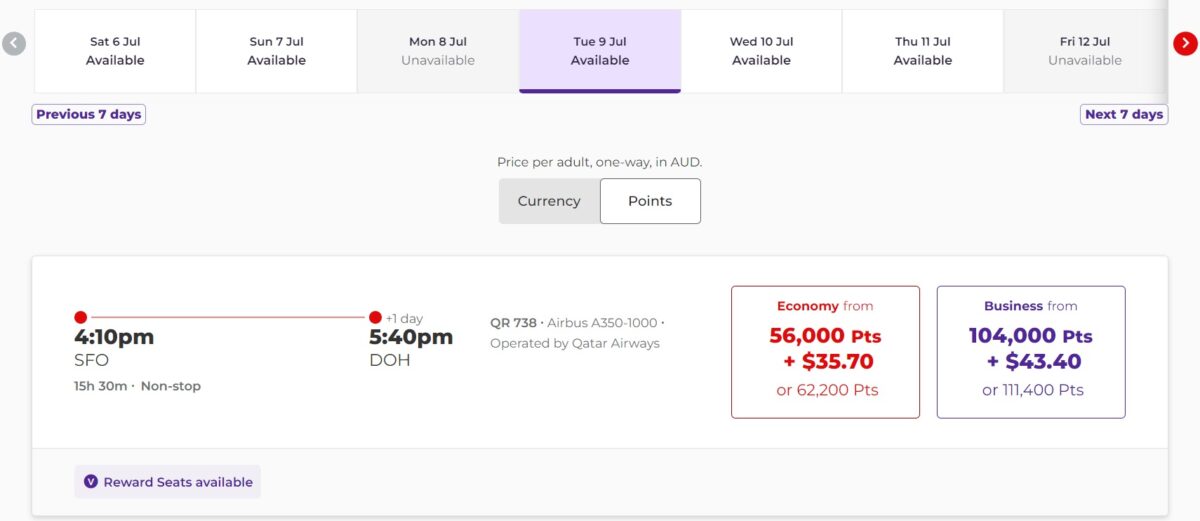Go to Previous 7 days
The image size is (1200, 521).
click(x=89, y=114)
